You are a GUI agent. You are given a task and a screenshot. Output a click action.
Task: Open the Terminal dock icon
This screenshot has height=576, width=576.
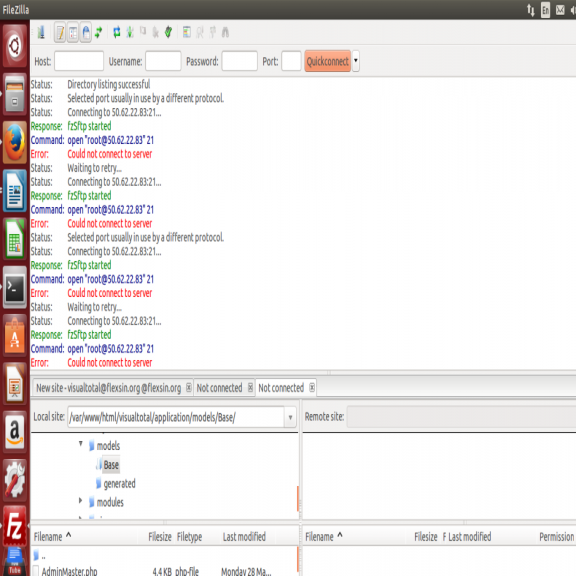[15, 287]
